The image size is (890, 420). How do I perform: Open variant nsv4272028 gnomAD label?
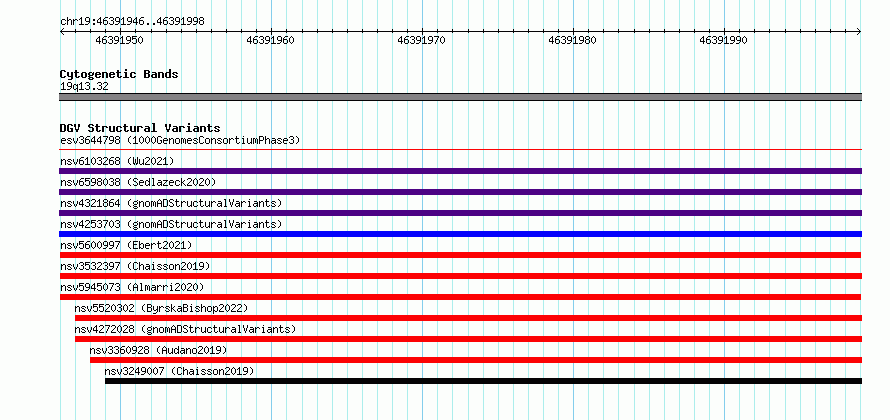click(186, 329)
